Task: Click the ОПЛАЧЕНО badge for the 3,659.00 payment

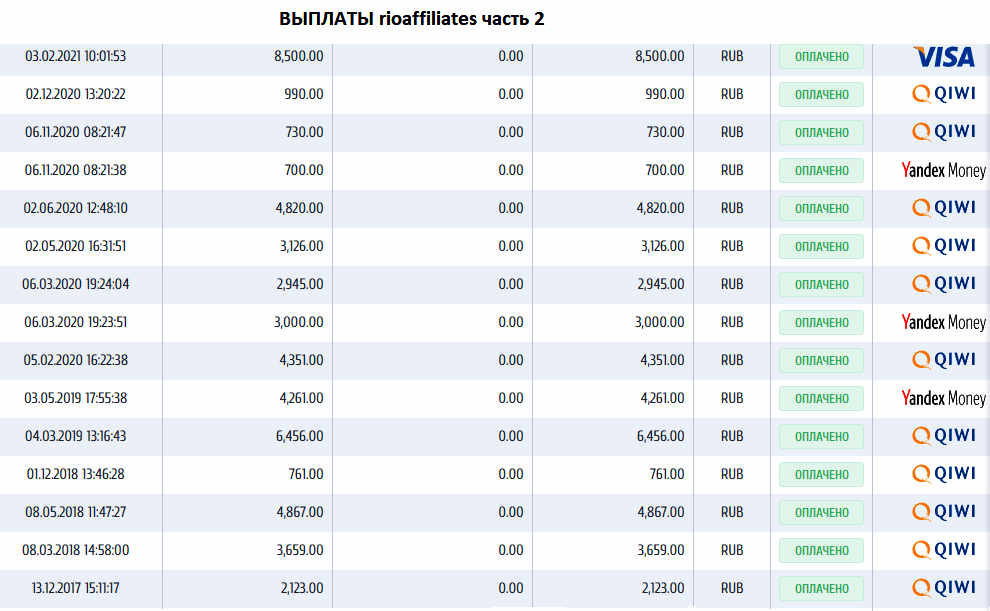Action: coord(821,550)
